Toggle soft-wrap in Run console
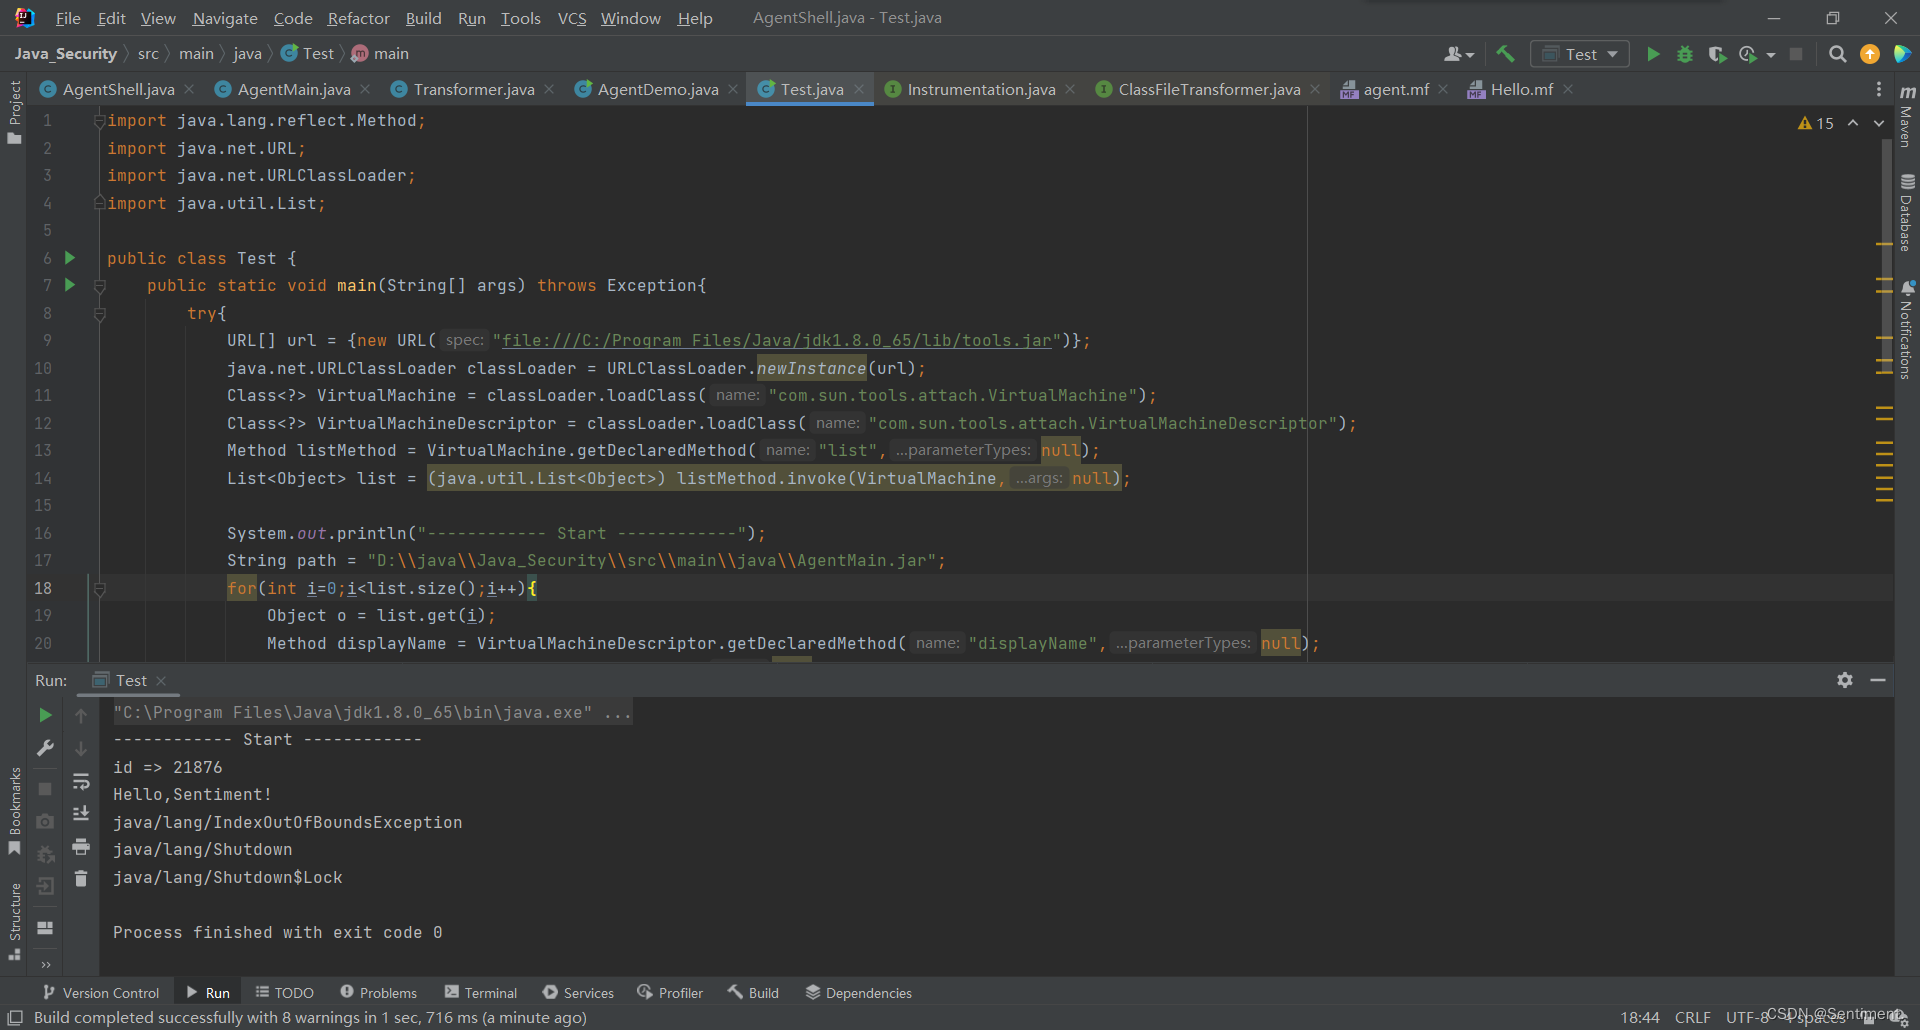The image size is (1920, 1030). [81, 781]
